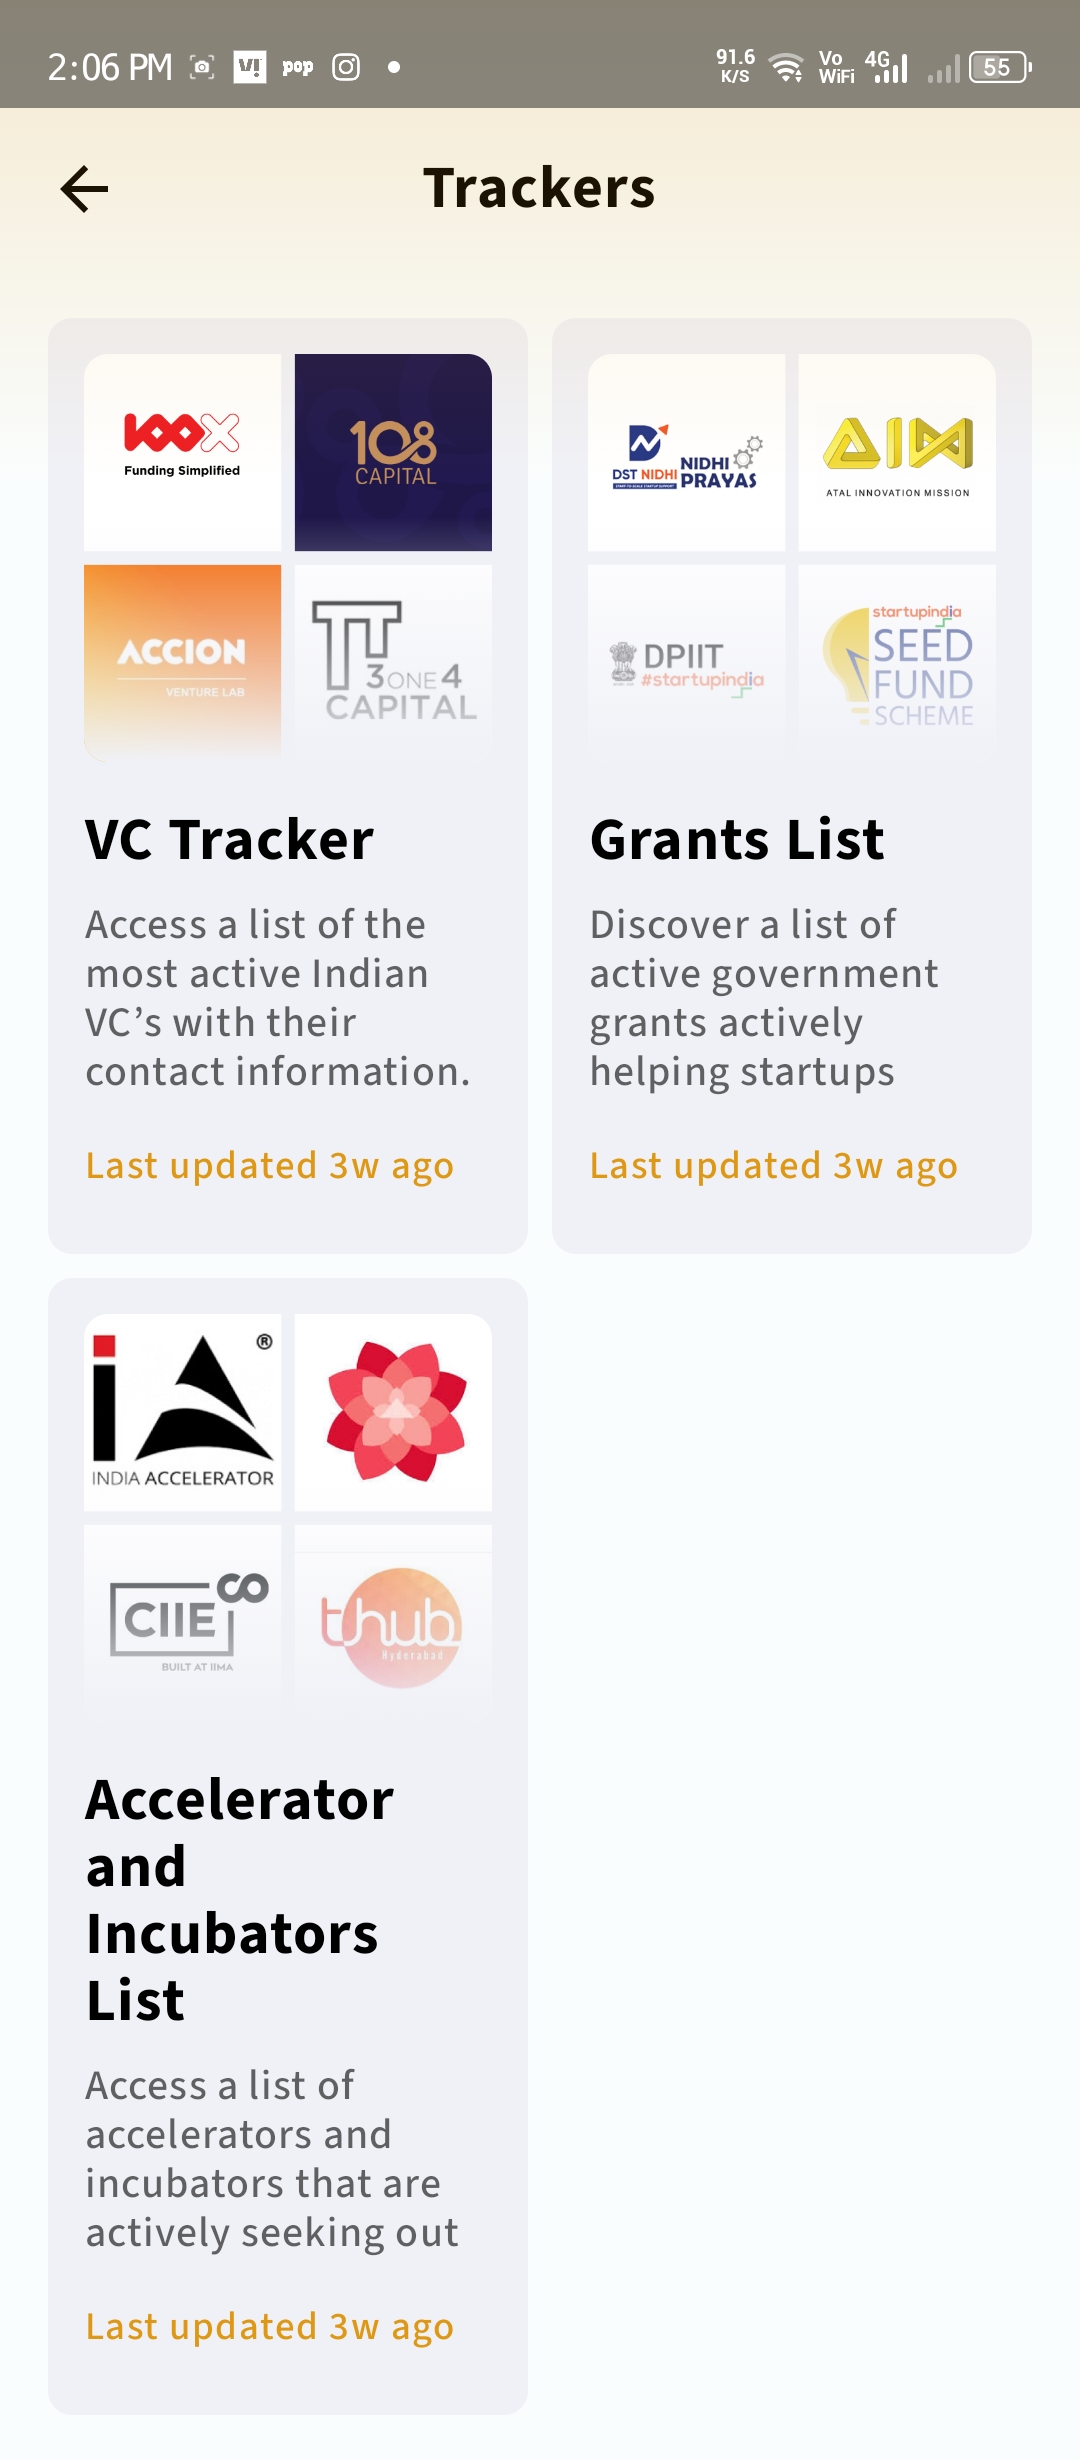This screenshot has width=1080, height=2460.
Task: Open the Grants List title
Action: tap(737, 839)
